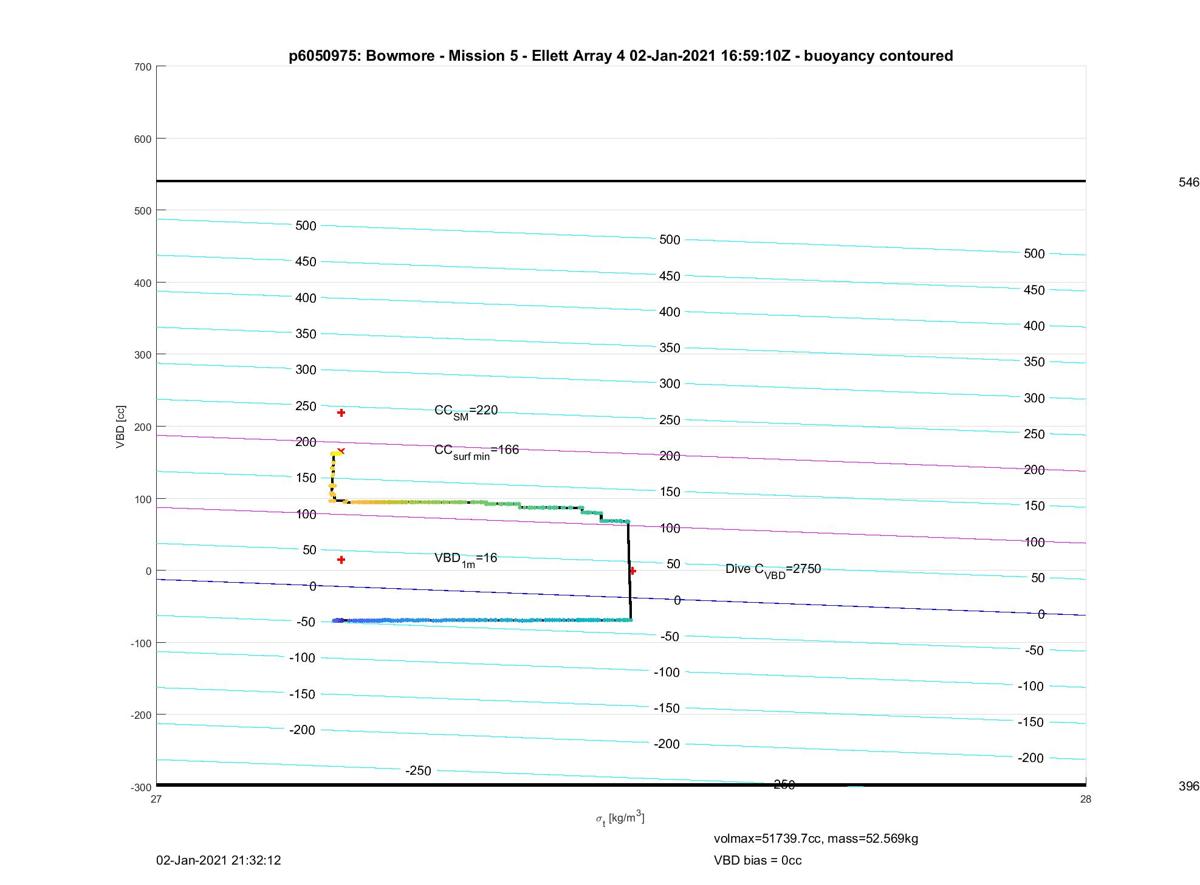Click the sigma_t [kg/m3] x-axis label
The image size is (1200, 885).
[620, 819]
